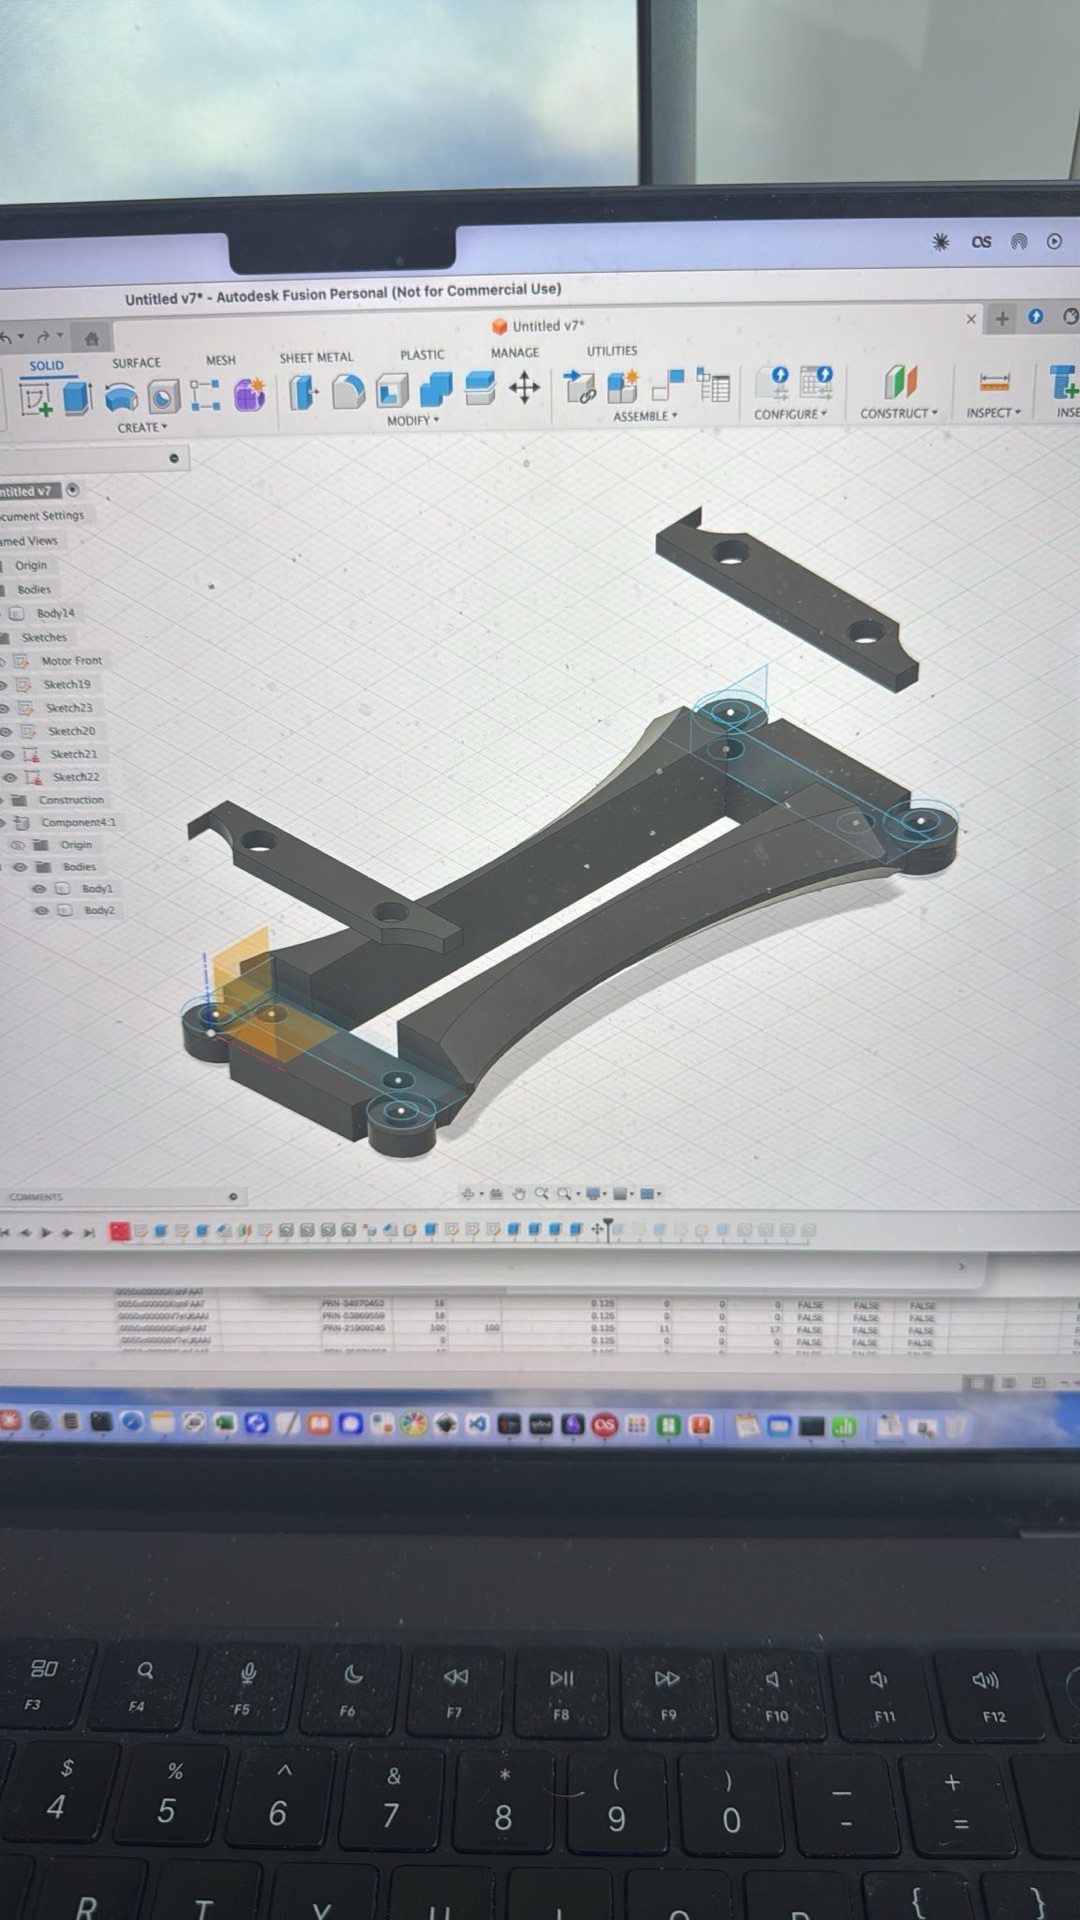Click the timeline rollback marker

[607, 1228]
